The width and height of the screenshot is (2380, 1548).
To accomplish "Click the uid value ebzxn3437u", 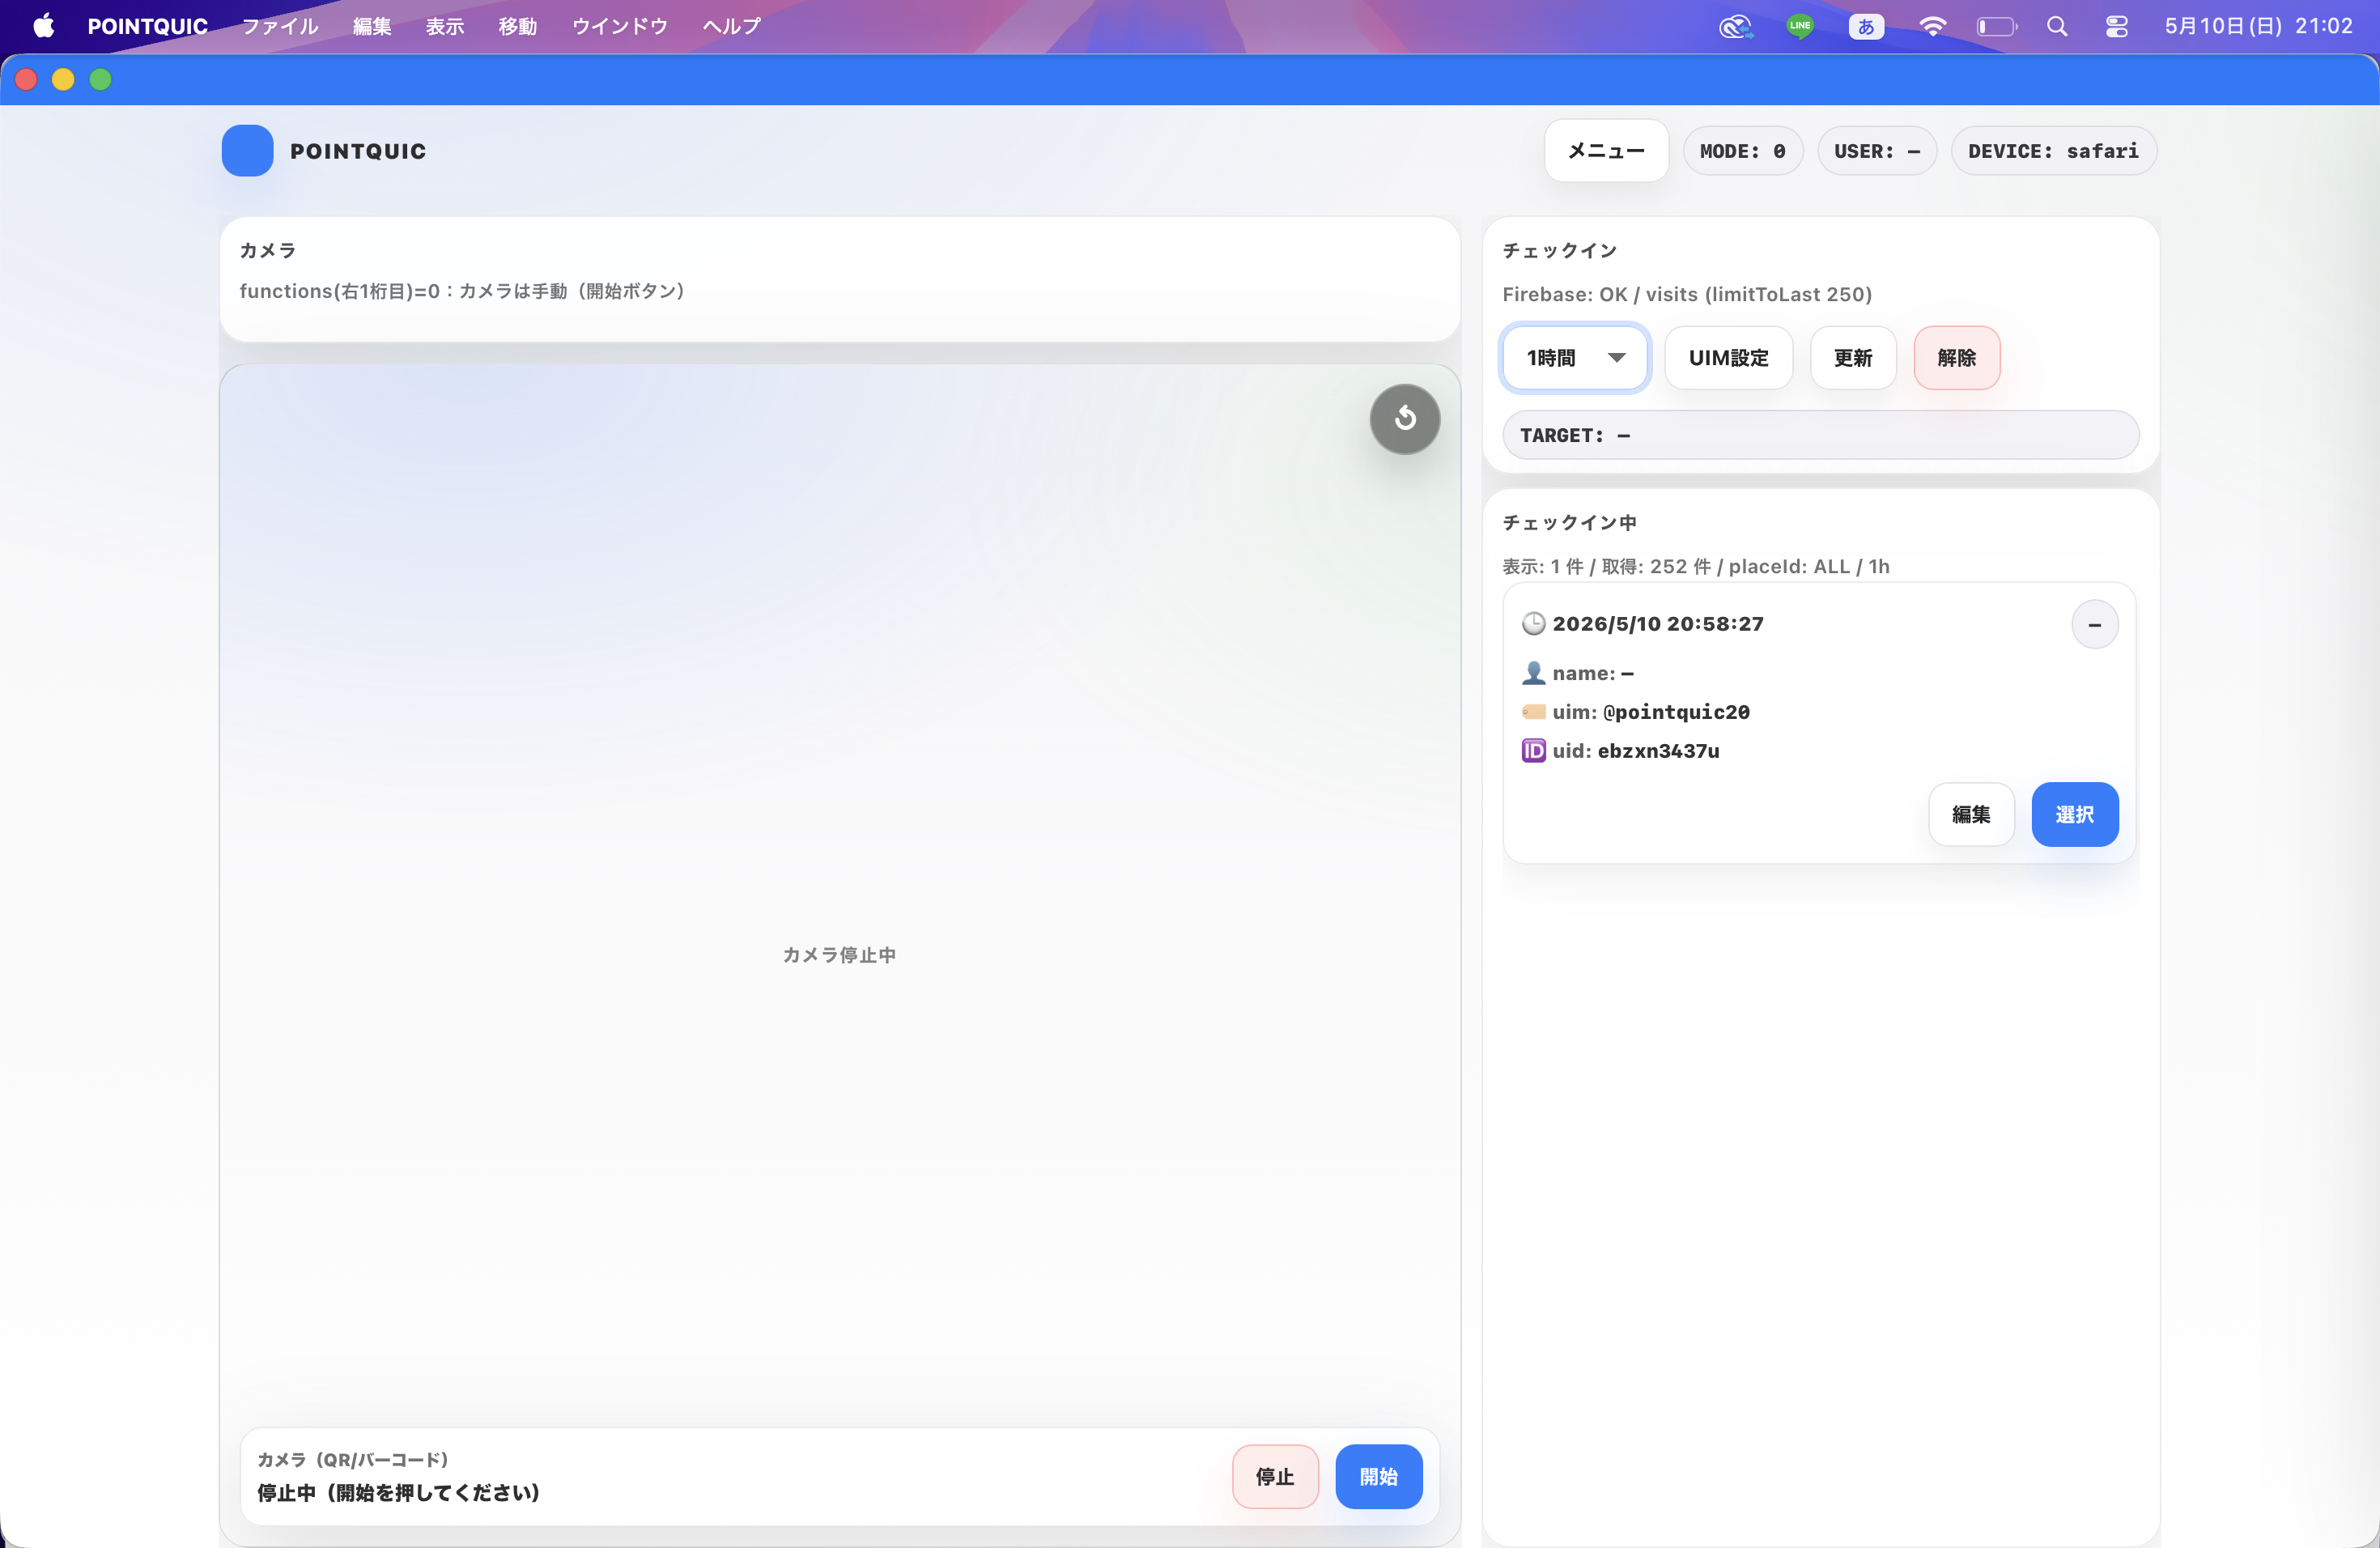I will (x=1659, y=751).
